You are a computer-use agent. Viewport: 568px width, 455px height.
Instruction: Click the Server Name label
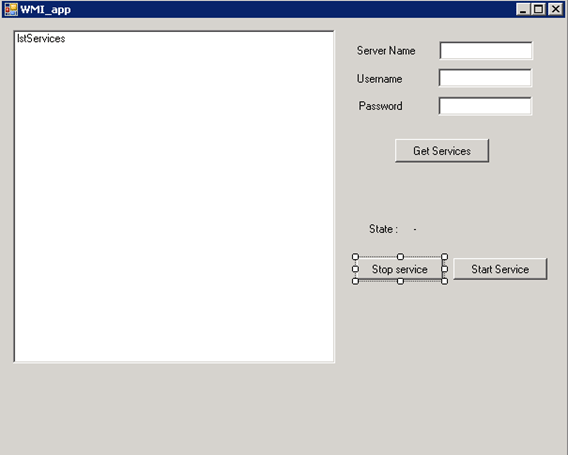pos(386,51)
